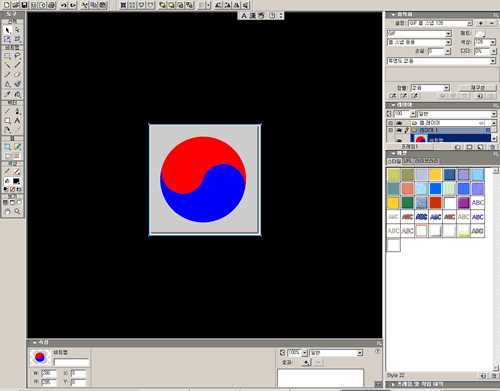Select the Scale tool

[x=7, y=39]
